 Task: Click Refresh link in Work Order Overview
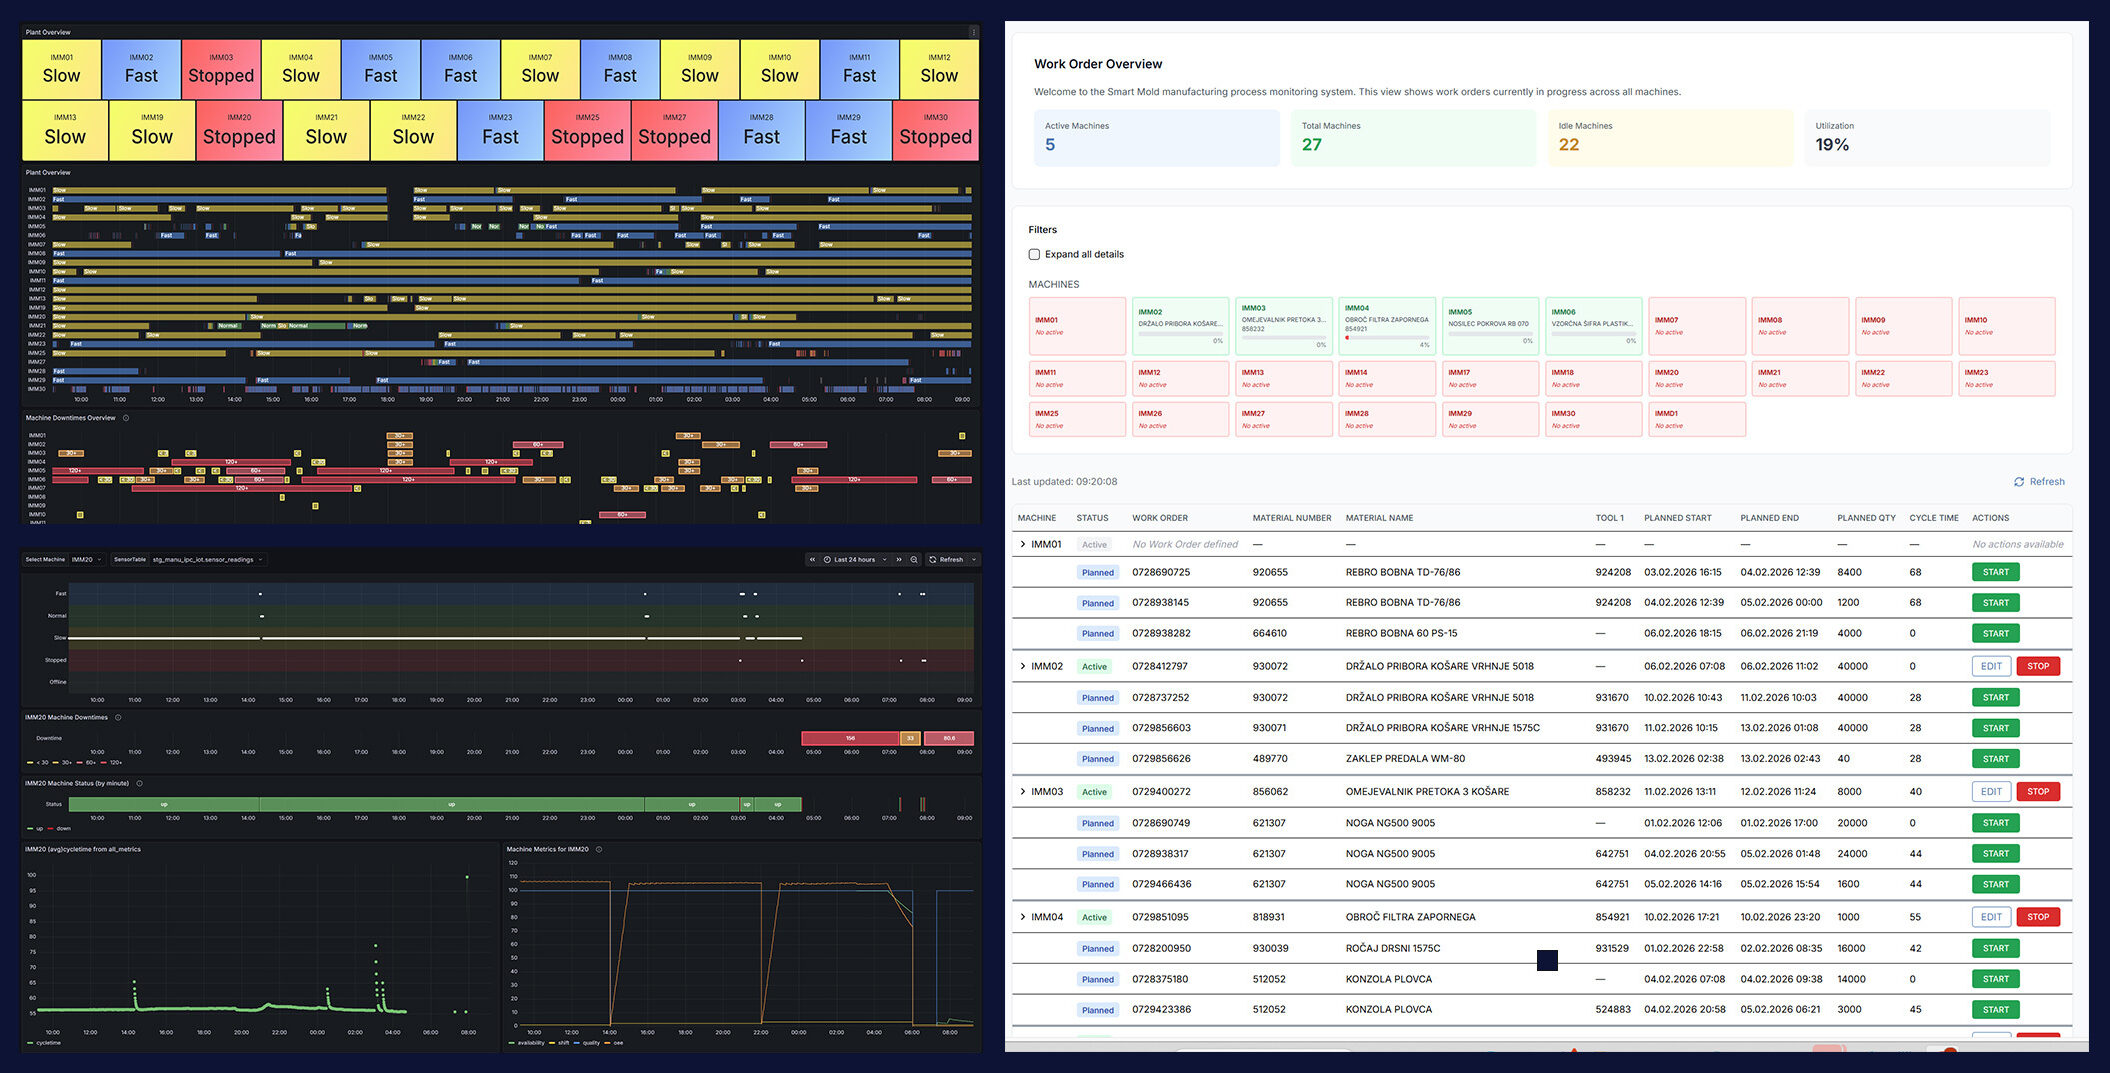pos(2039,482)
